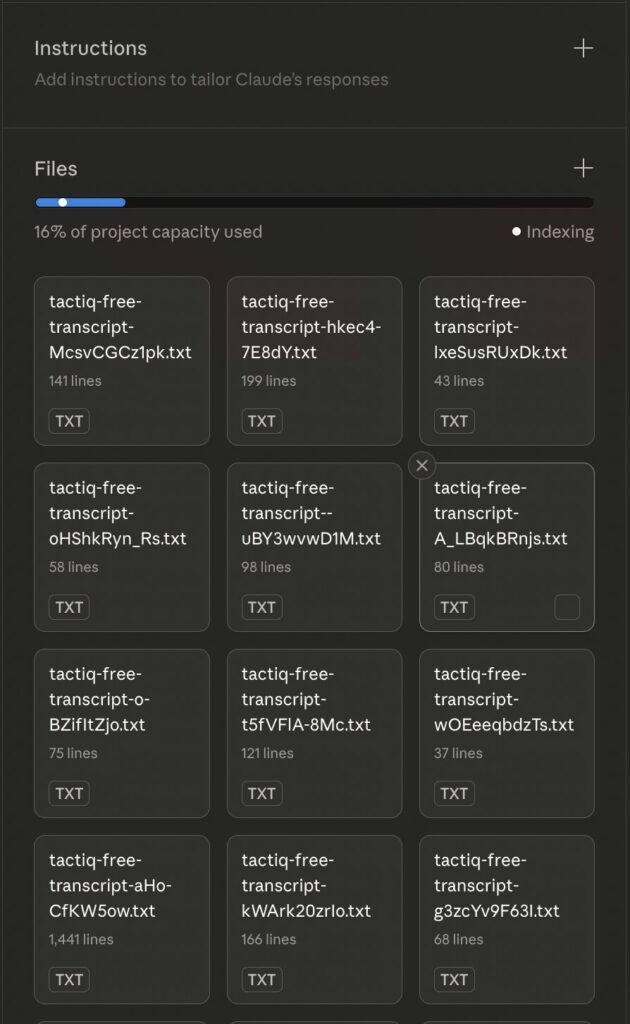Remove the A_LBqkBRnjs transcript with X icon
The image size is (630, 1024).
point(422,465)
